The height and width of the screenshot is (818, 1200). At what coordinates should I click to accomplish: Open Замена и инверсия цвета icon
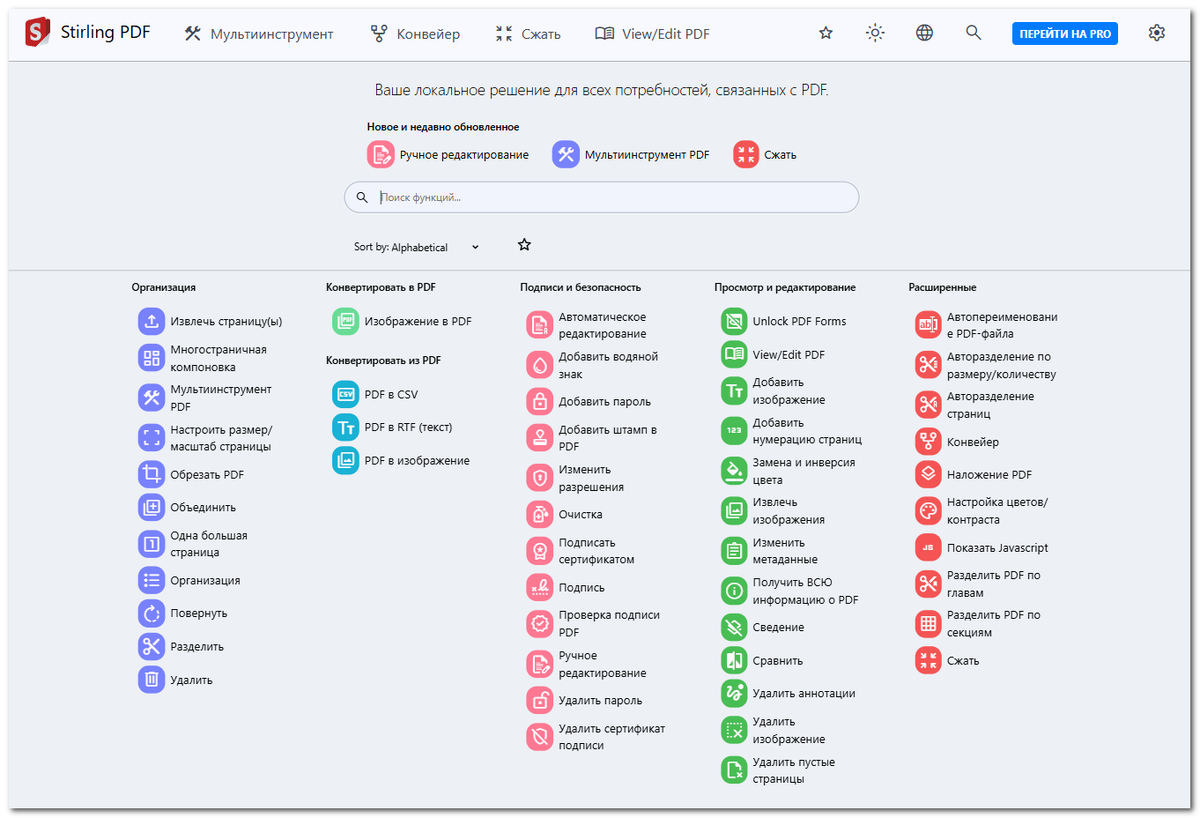pyautogui.click(x=734, y=471)
